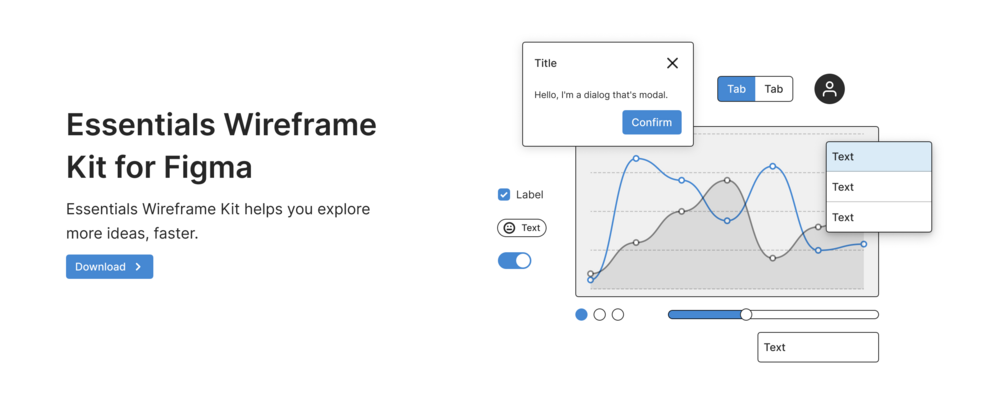The image size is (1005, 408).
Task: Close the modal dialog with X icon
Action: tap(672, 63)
